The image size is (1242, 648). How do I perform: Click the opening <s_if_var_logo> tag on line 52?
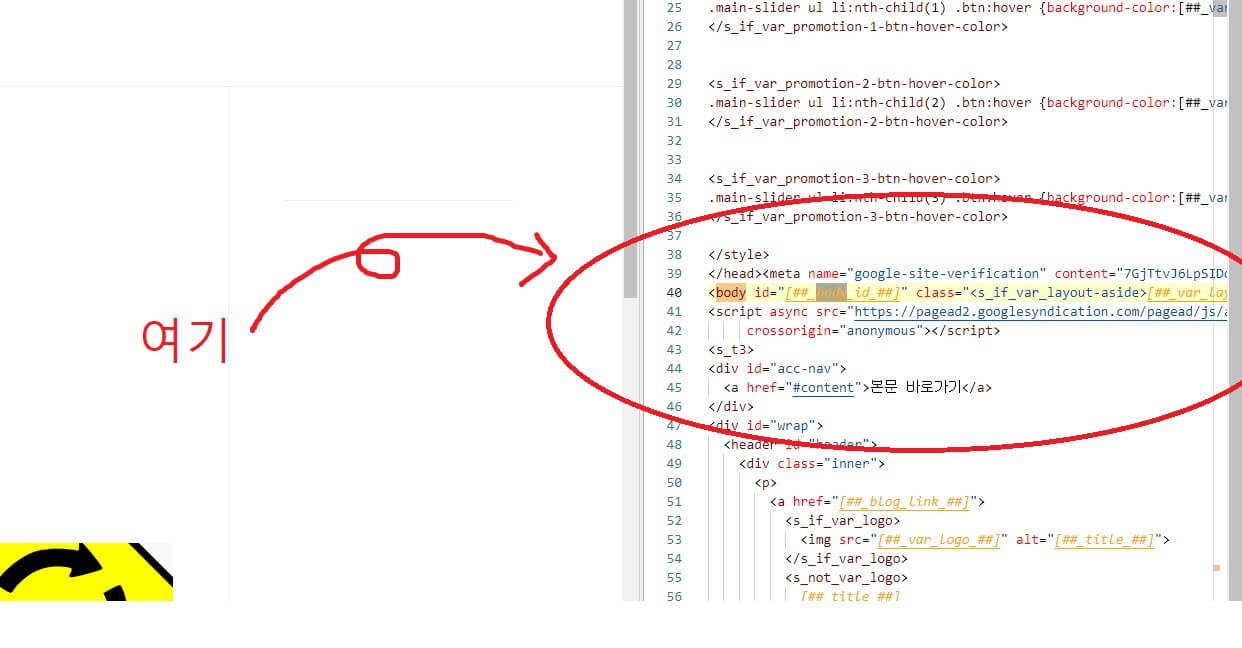point(843,521)
